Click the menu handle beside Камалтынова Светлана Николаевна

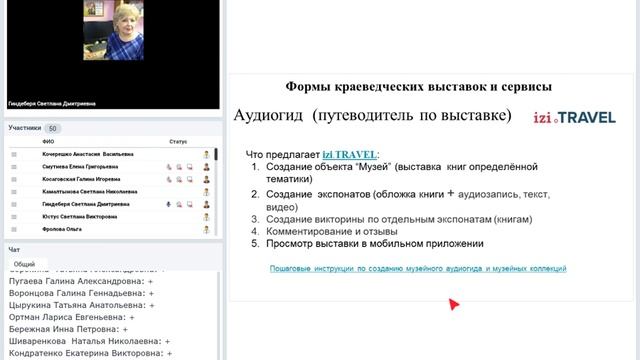(14, 192)
